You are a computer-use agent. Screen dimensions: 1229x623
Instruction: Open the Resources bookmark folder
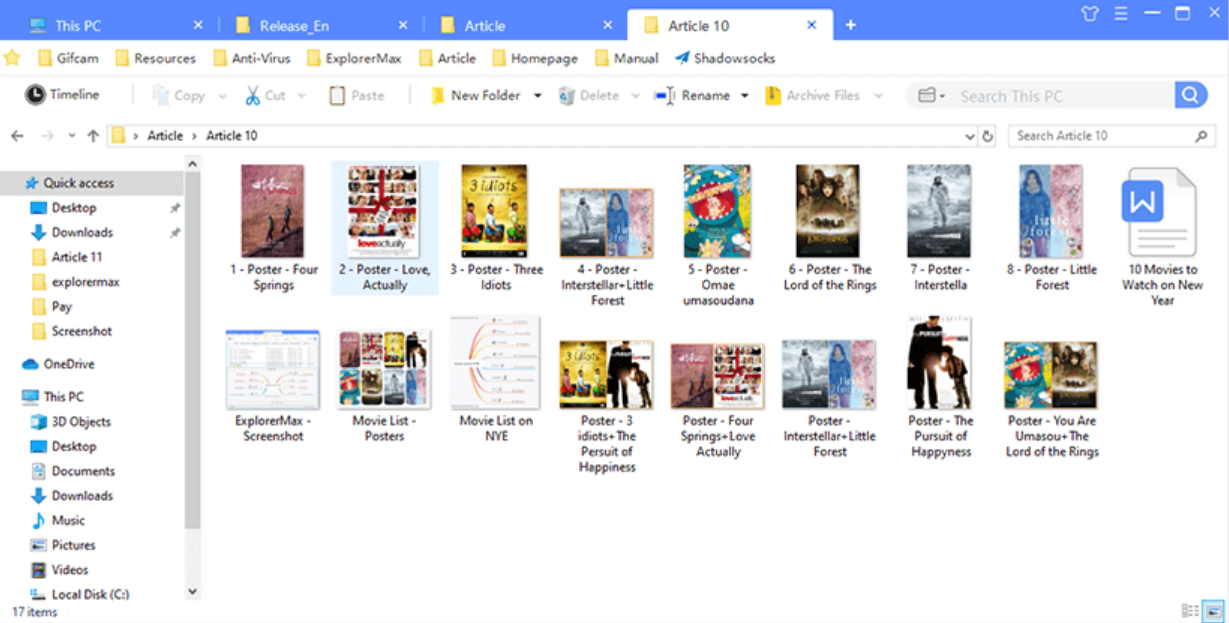(155, 58)
